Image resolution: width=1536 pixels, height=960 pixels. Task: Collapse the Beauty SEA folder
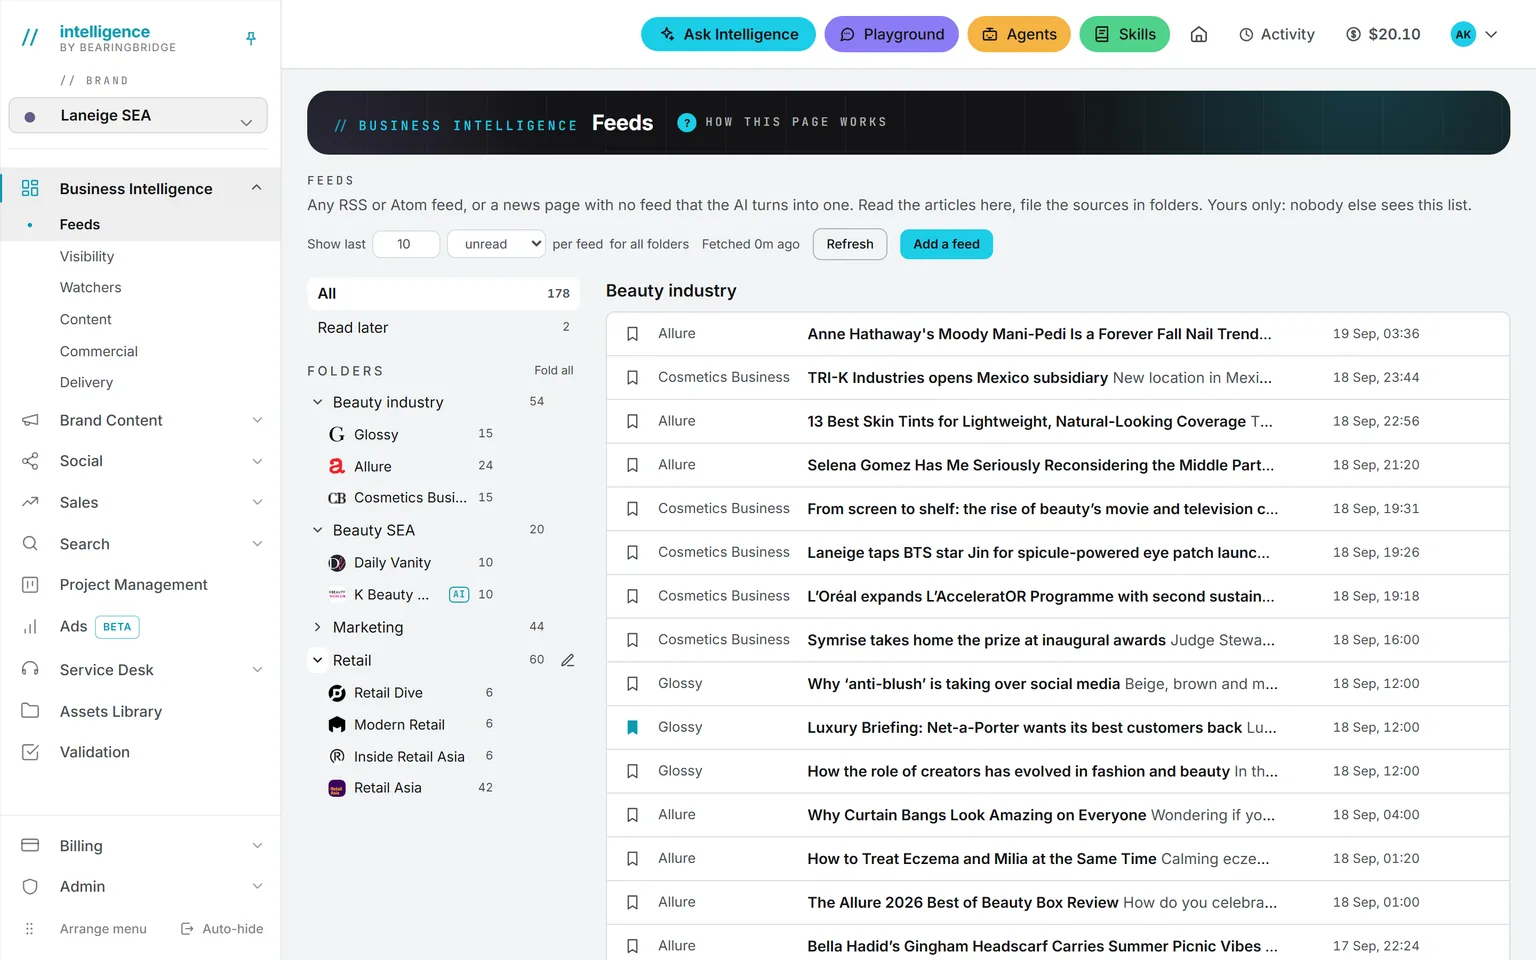coord(318,530)
